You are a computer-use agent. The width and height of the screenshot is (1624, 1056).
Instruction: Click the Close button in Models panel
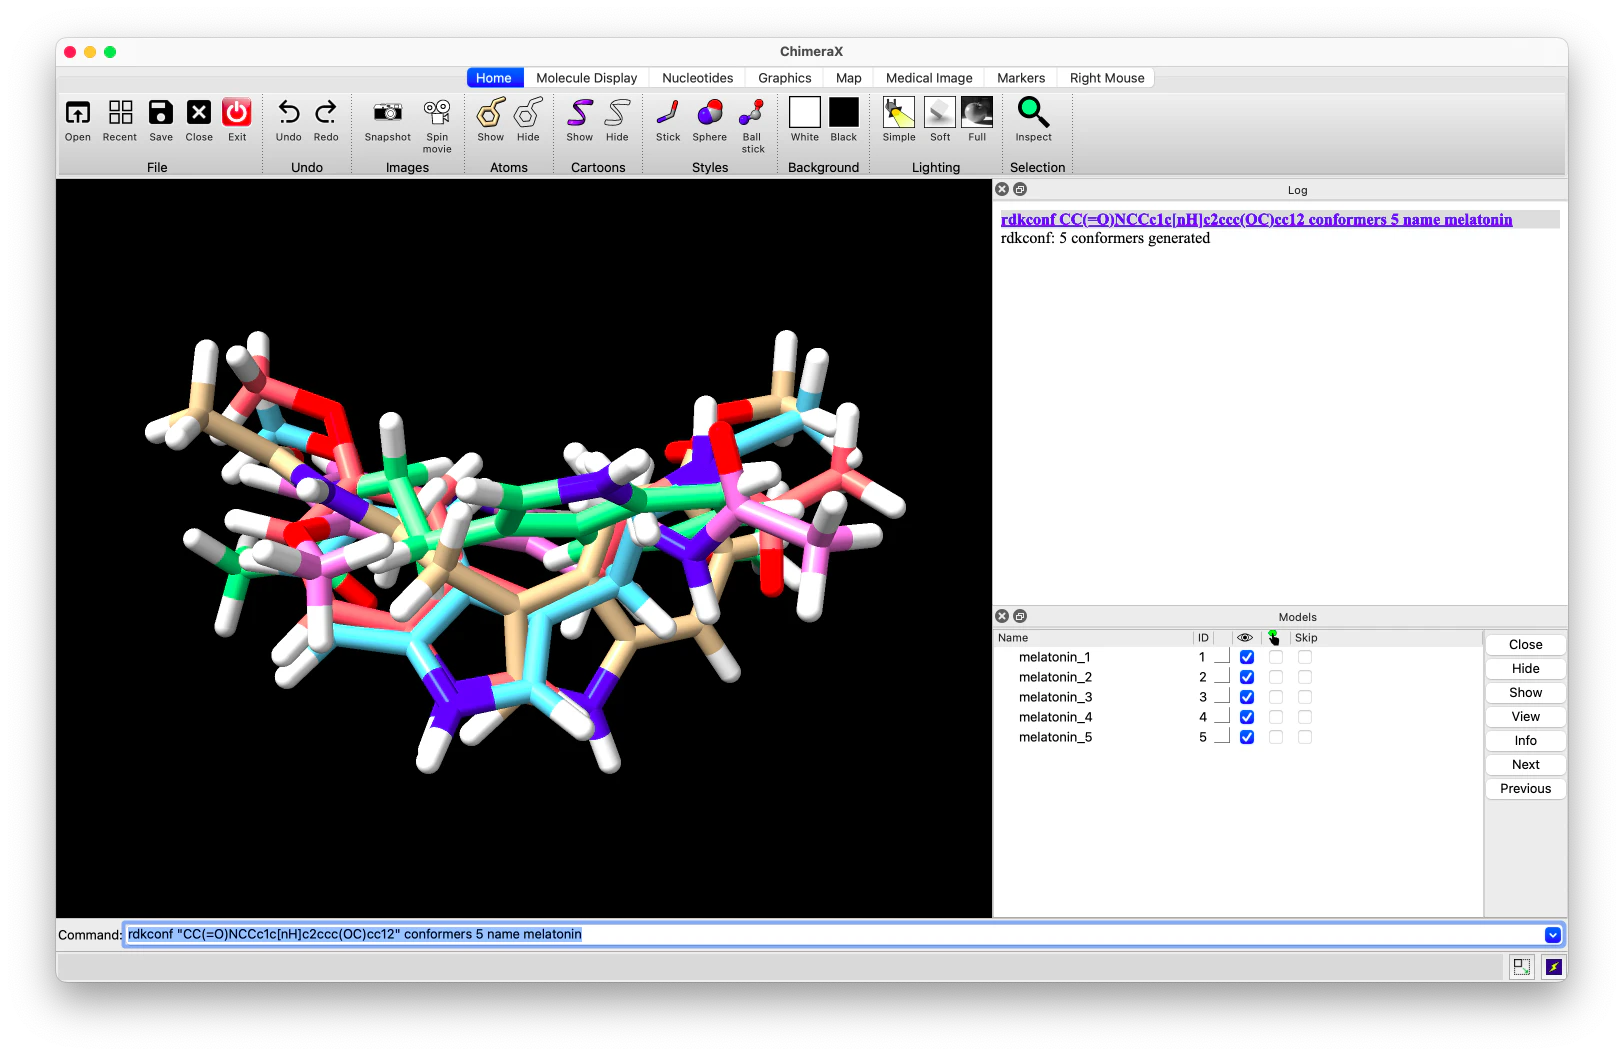[1526, 645]
